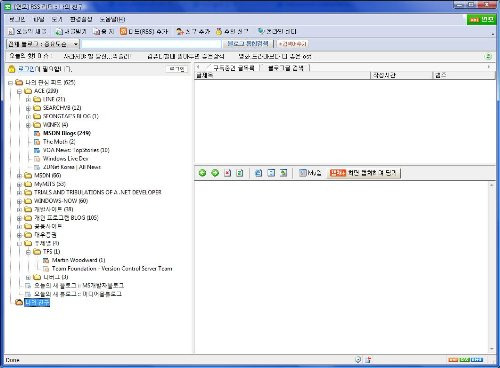This screenshot has height=368, width=500.
Task: Open the second menu bar item
Action: (x=39, y=19)
